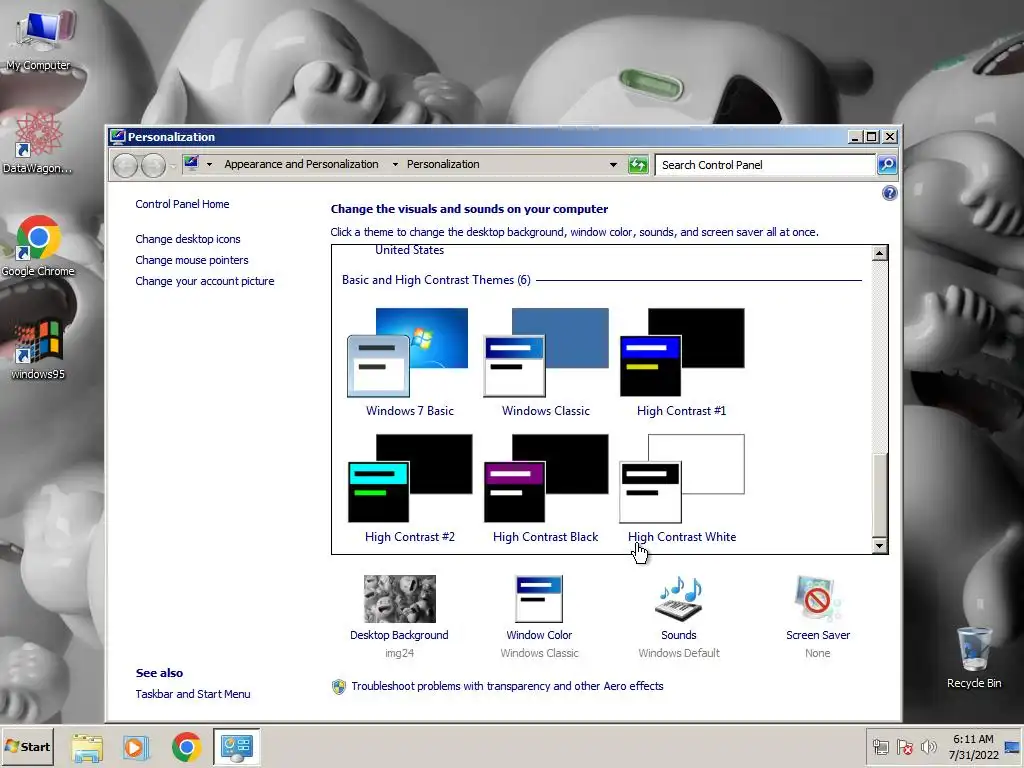Open Change desktop icons link
Image resolution: width=1024 pixels, height=768 pixels.
click(187, 239)
